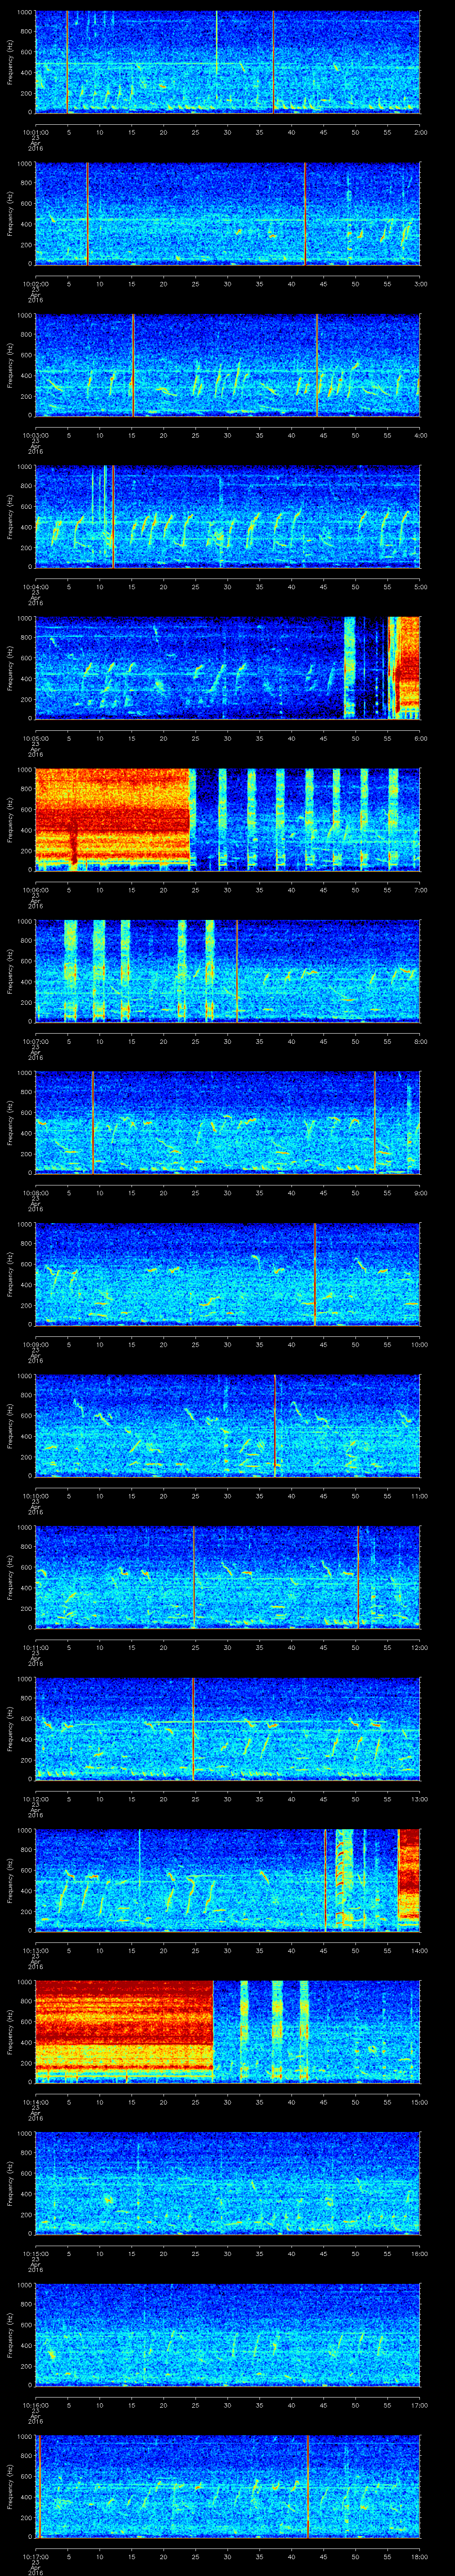Click the 10:09:00 start time label
This screenshot has height=2576, width=455.
click(x=35, y=1344)
